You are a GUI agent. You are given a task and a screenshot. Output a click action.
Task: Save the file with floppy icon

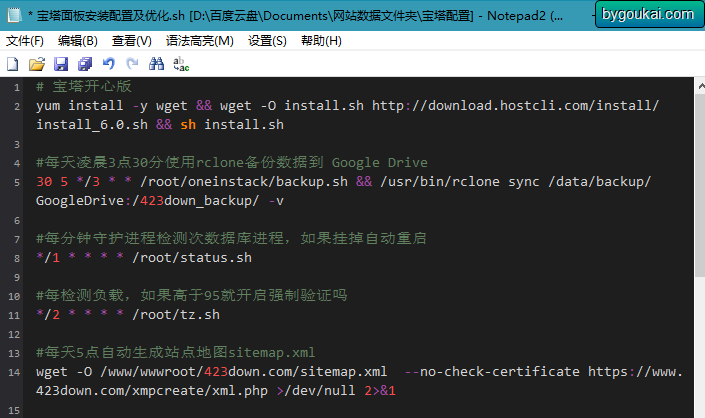(61, 64)
